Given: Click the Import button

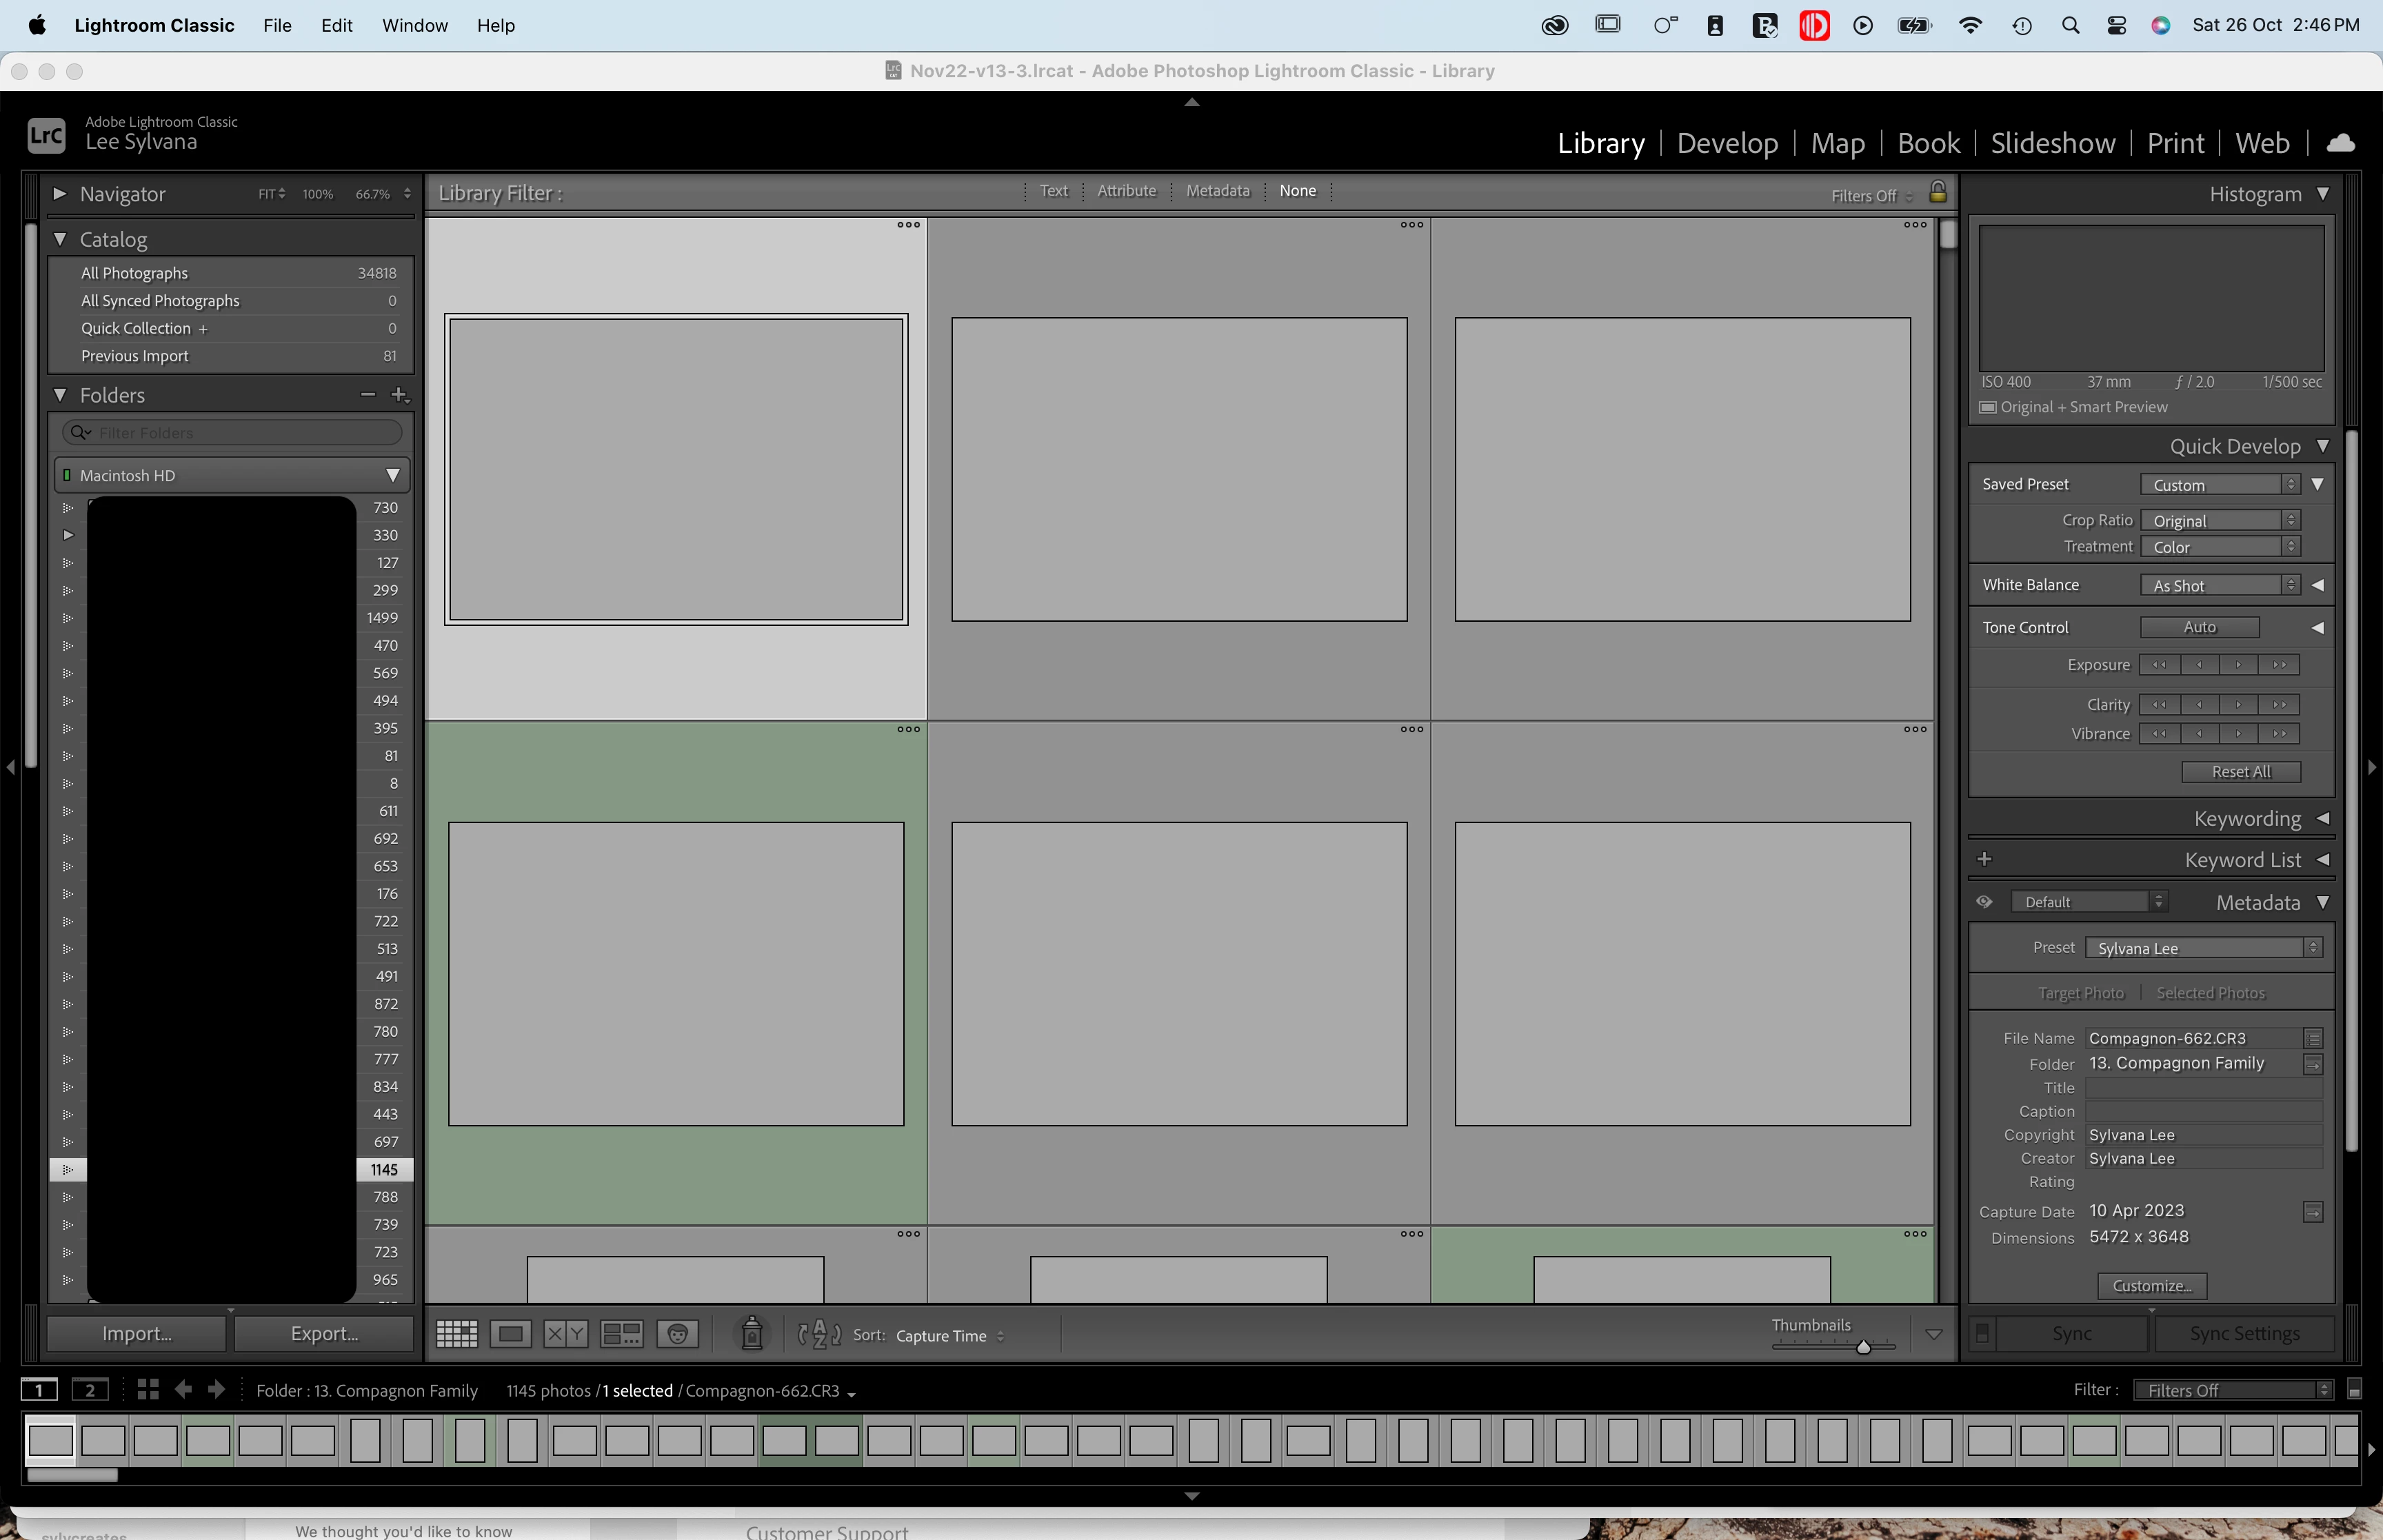Looking at the screenshot, I should click(x=137, y=1334).
